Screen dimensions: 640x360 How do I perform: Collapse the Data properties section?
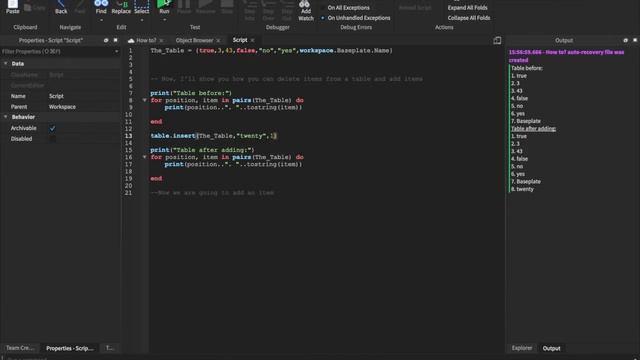click(x=6, y=64)
